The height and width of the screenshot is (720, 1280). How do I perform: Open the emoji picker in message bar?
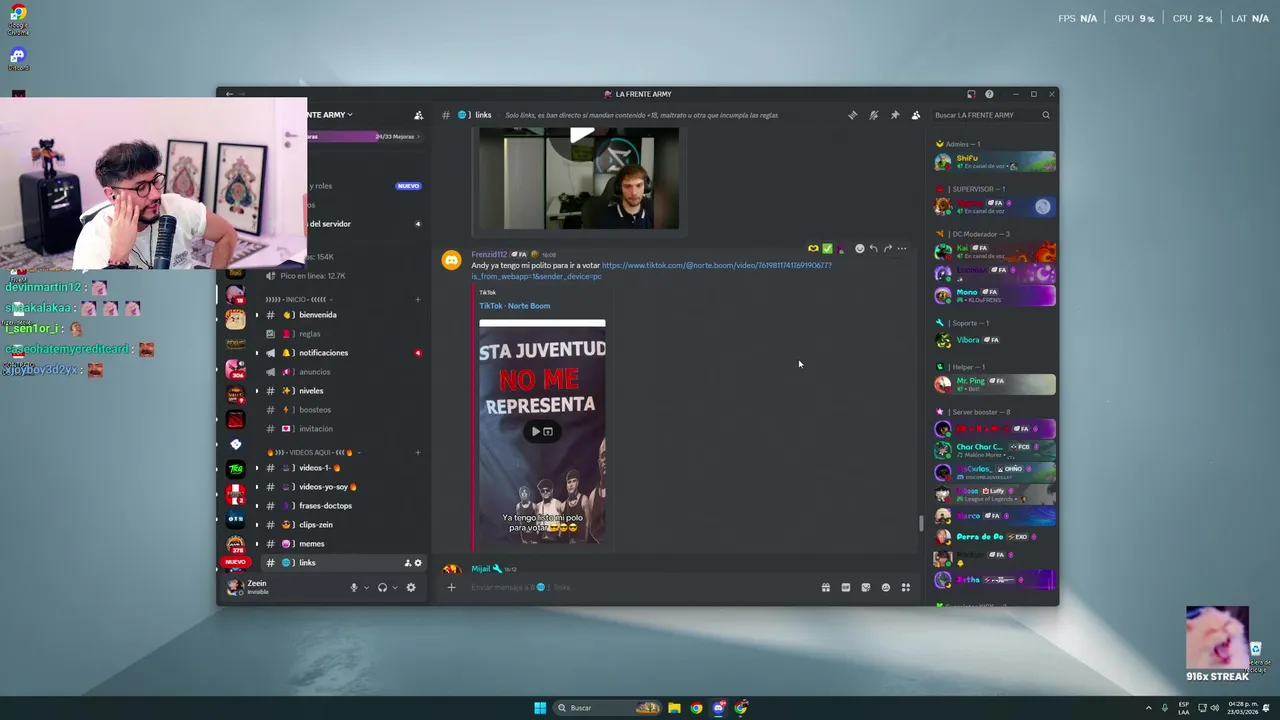[x=885, y=587]
